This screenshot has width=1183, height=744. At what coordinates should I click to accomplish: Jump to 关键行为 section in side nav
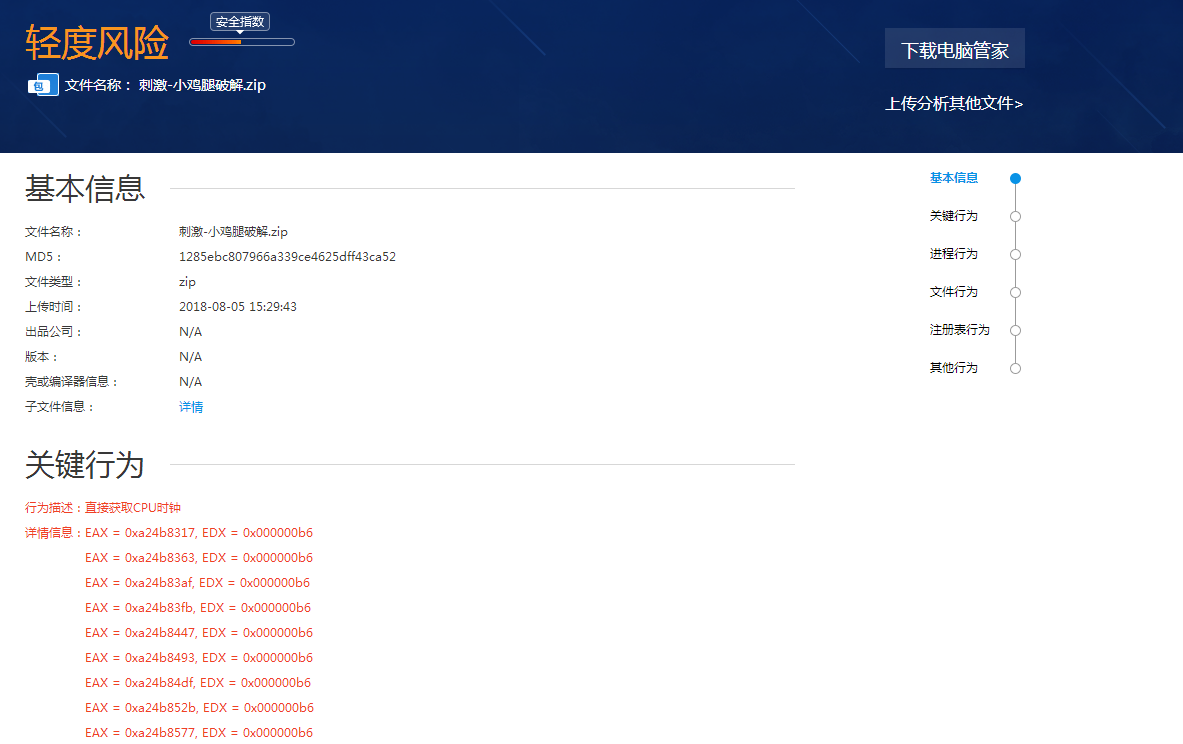[954, 216]
